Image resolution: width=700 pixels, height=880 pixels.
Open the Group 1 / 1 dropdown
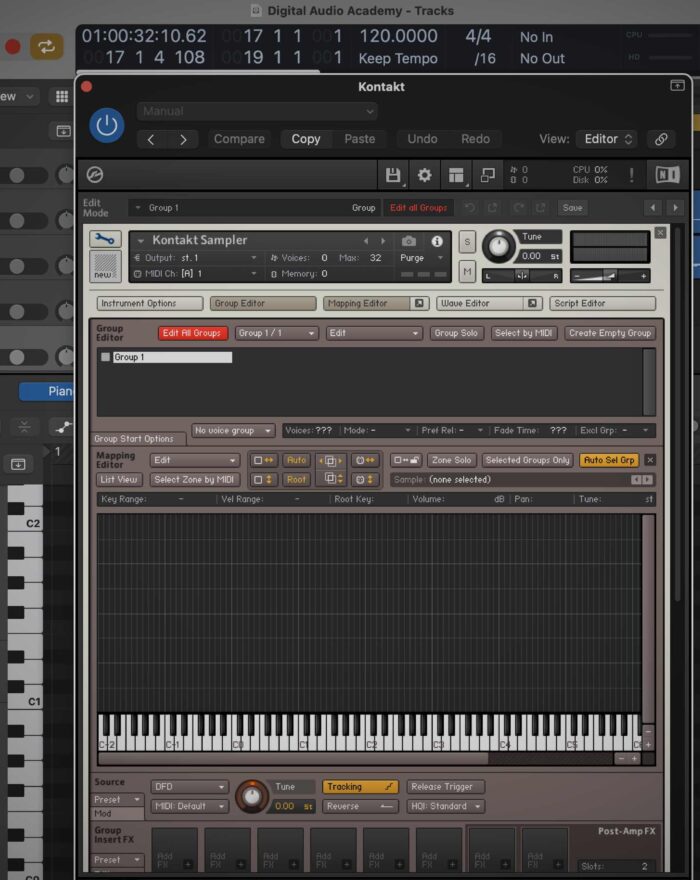tap(277, 333)
